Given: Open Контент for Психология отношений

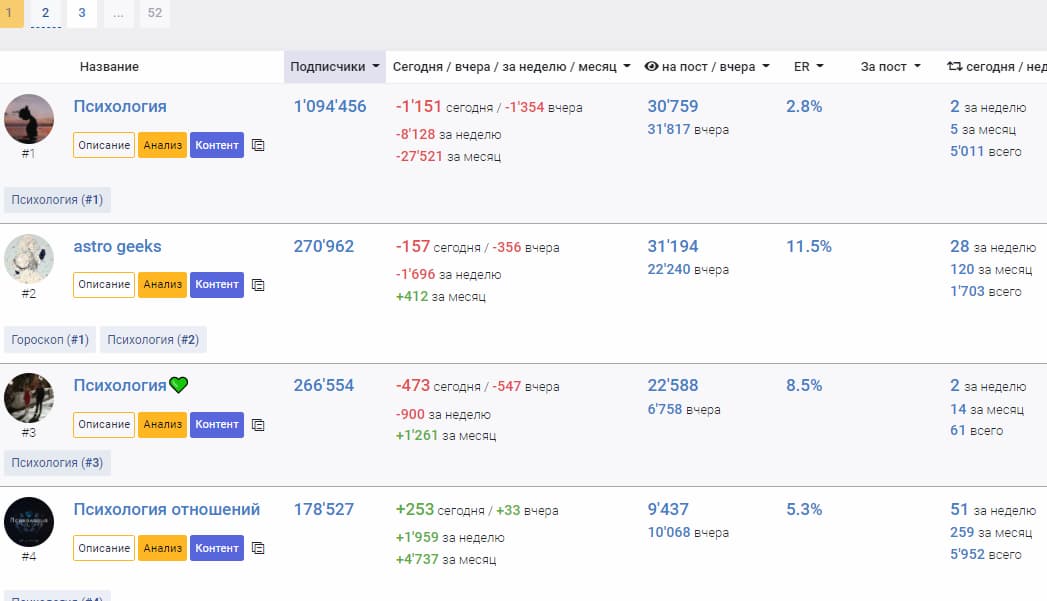Looking at the screenshot, I should [x=217, y=548].
